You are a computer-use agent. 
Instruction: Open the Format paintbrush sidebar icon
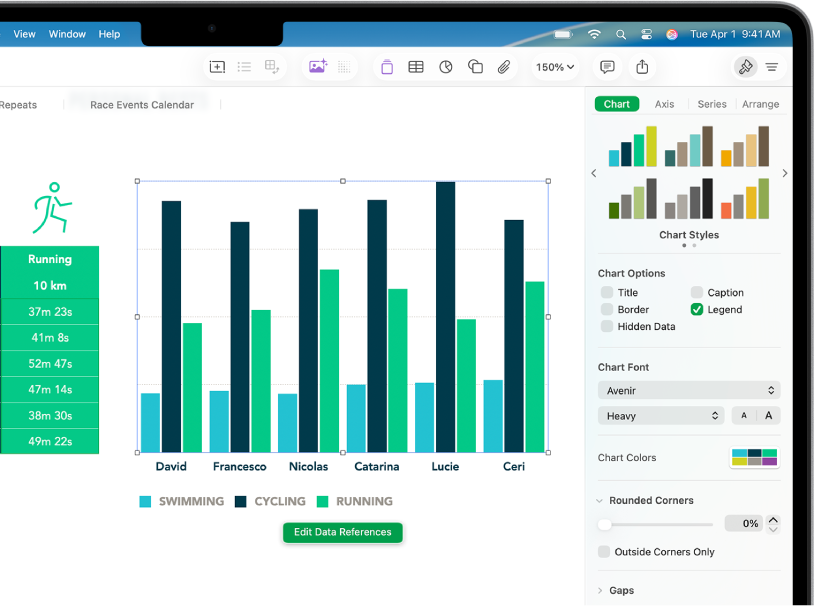click(745, 66)
